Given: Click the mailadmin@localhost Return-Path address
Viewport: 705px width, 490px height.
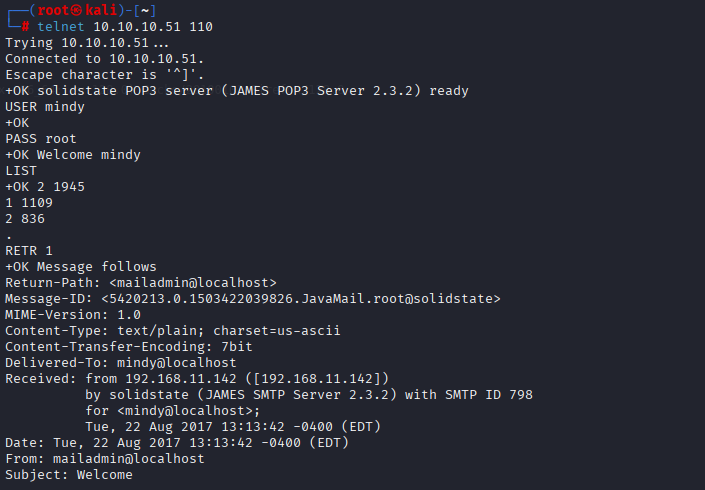Looking at the screenshot, I should tap(193, 283).
